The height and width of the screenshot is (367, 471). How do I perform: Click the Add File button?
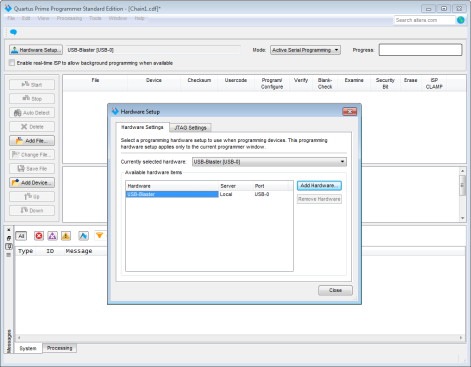(x=32, y=141)
